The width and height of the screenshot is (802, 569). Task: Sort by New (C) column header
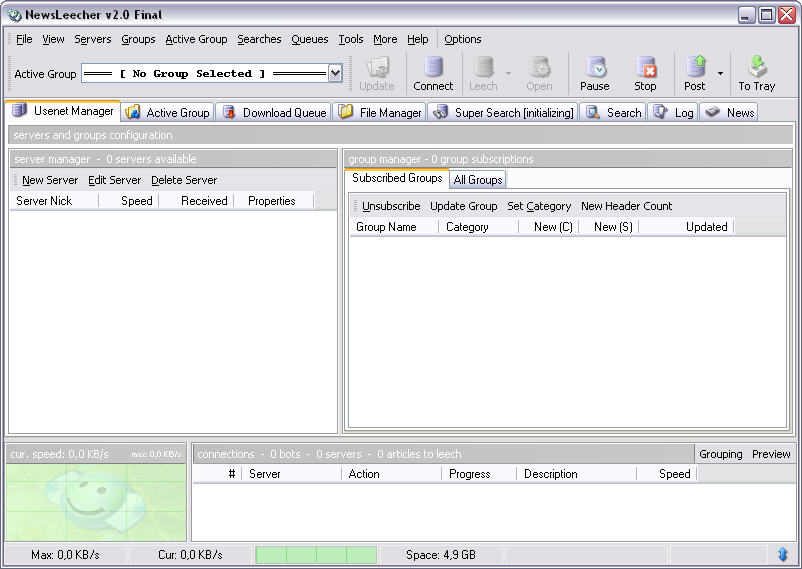[x=549, y=227]
